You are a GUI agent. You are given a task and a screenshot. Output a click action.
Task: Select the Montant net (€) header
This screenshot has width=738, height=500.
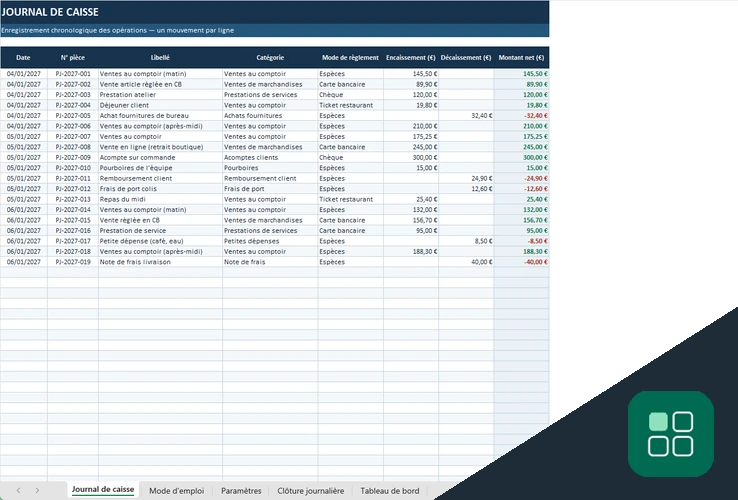tap(521, 57)
